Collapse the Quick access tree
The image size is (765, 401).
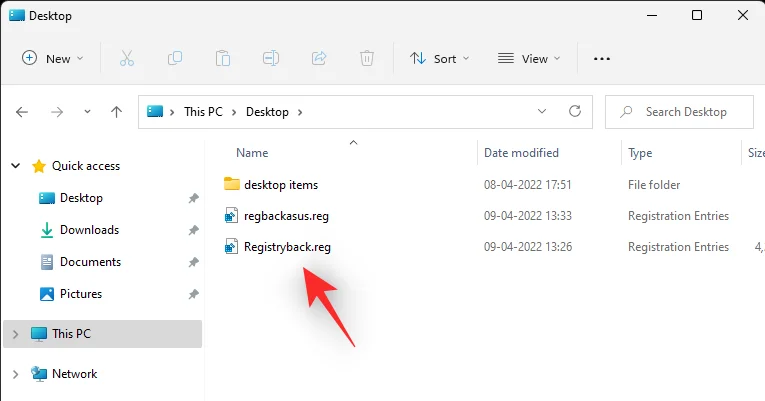(16, 166)
